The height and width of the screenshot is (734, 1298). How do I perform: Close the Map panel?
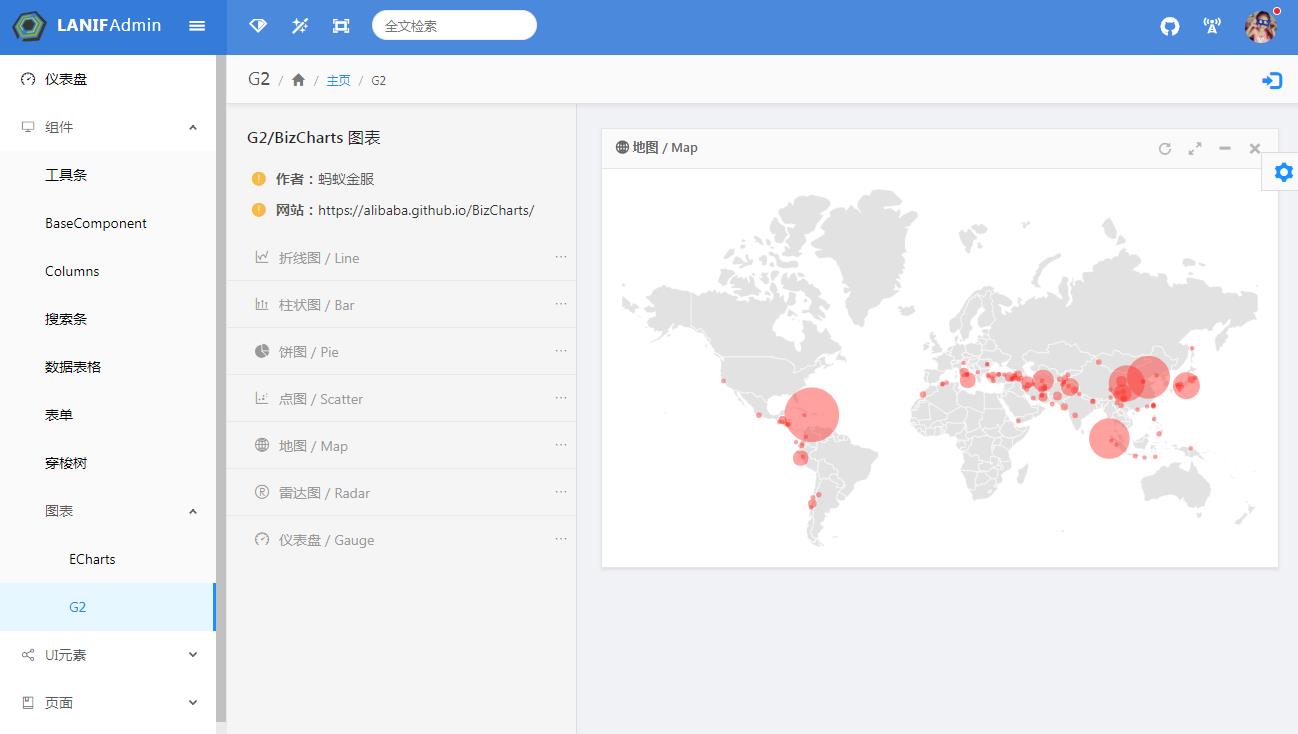point(1255,148)
